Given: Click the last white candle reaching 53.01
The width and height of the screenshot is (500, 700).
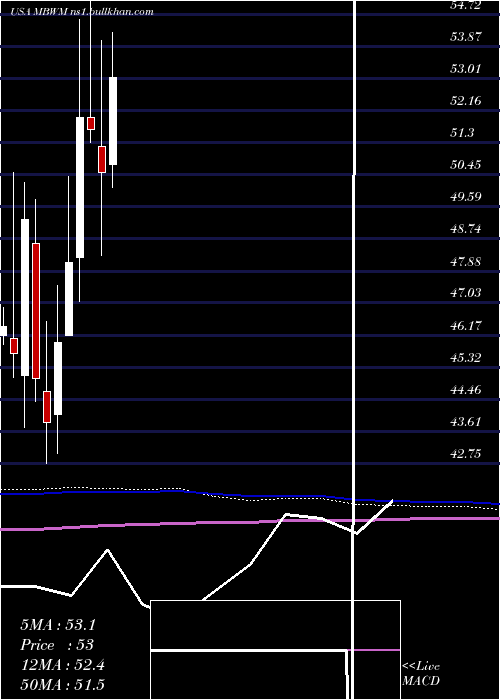Looking at the screenshot, I should pyautogui.click(x=113, y=121).
